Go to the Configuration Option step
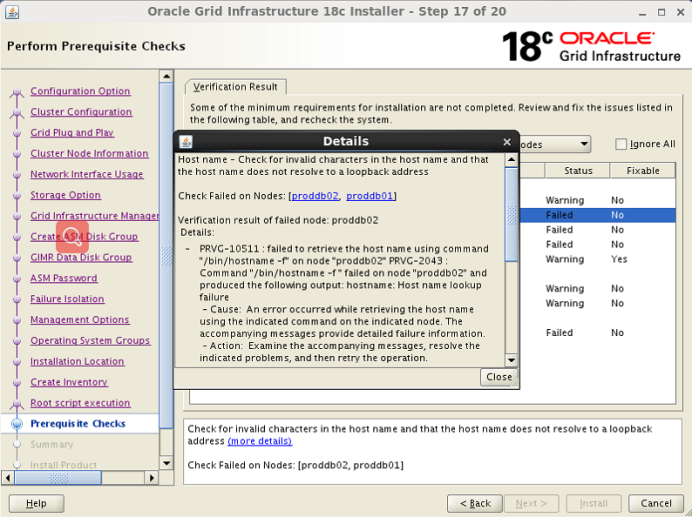This screenshot has width=692, height=518. [x=80, y=91]
